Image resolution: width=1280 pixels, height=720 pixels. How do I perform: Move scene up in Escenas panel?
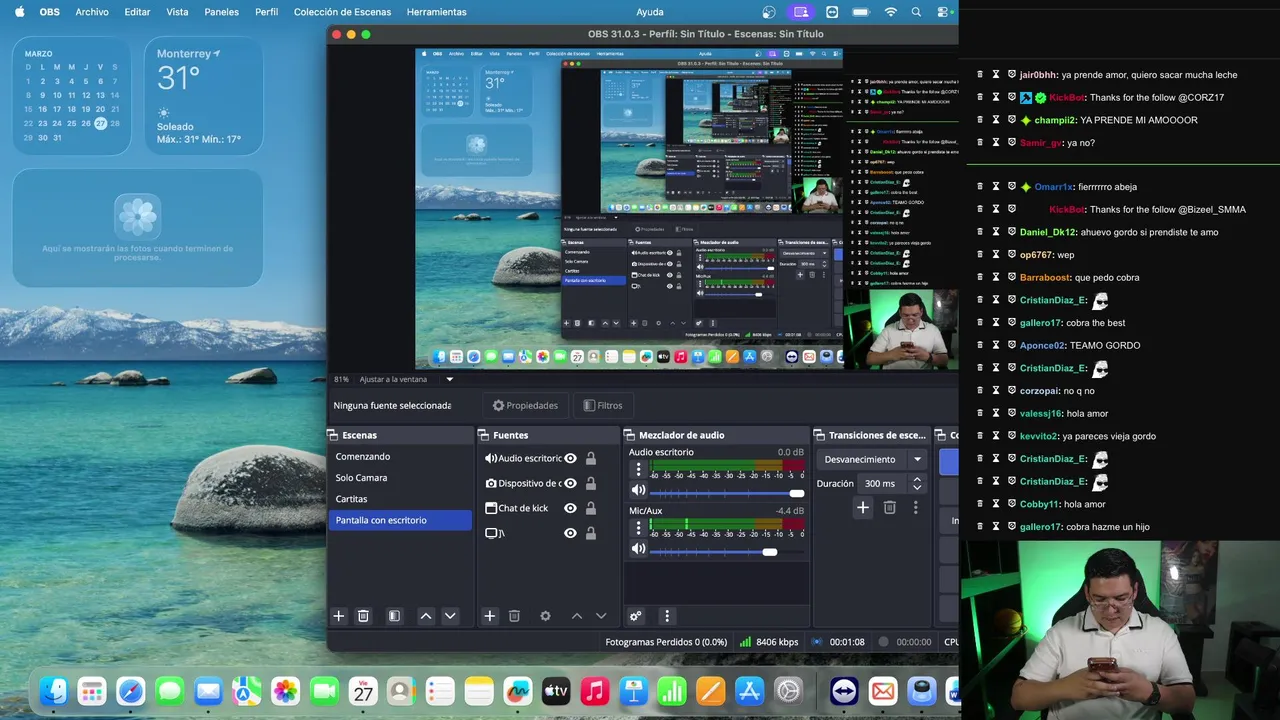click(x=426, y=616)
